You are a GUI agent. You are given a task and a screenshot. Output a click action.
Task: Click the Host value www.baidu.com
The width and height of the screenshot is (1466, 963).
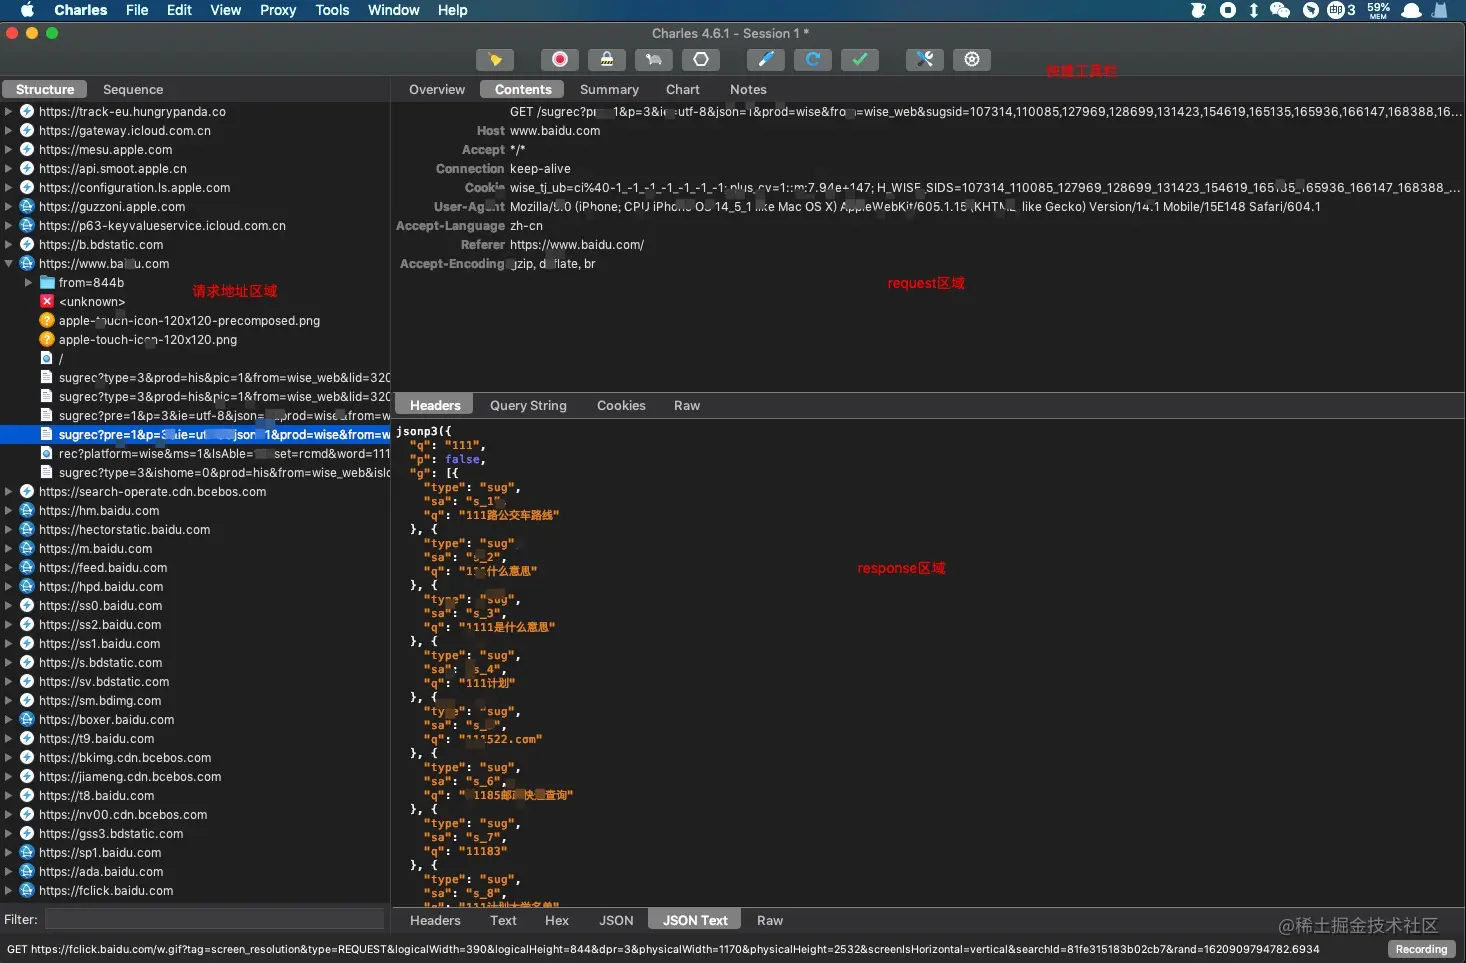[555, 130]
